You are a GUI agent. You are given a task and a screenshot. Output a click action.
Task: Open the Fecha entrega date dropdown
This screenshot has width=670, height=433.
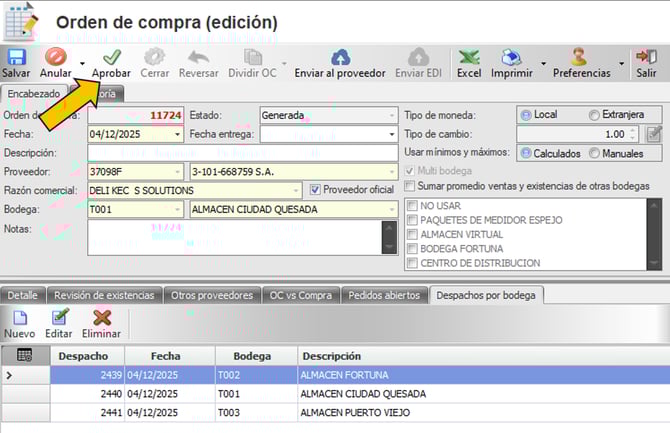tap(391, 134)
